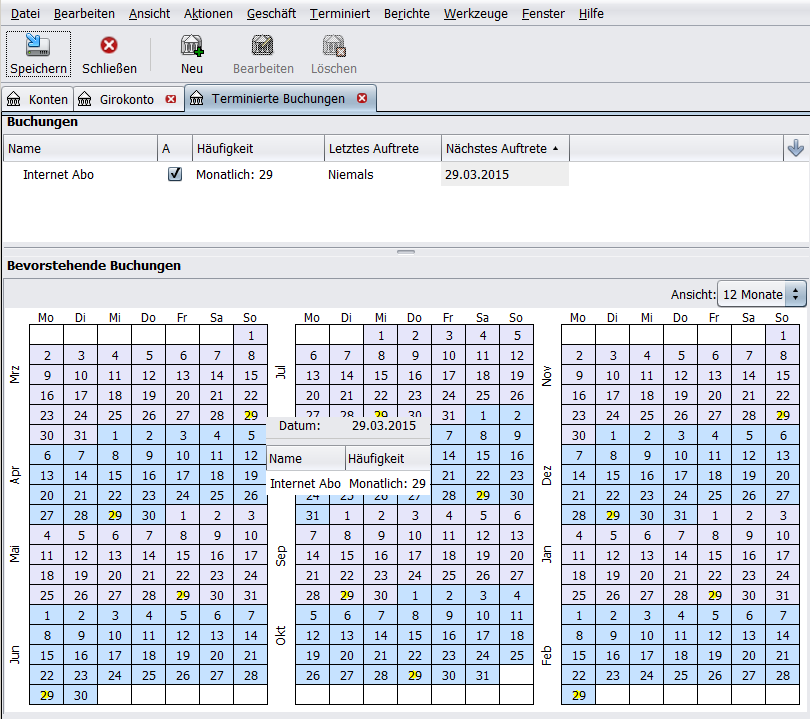This screenshot has width=810, height=719.
Task: Click the Bearbeiten toolbar icon
Action: (263, 46)
